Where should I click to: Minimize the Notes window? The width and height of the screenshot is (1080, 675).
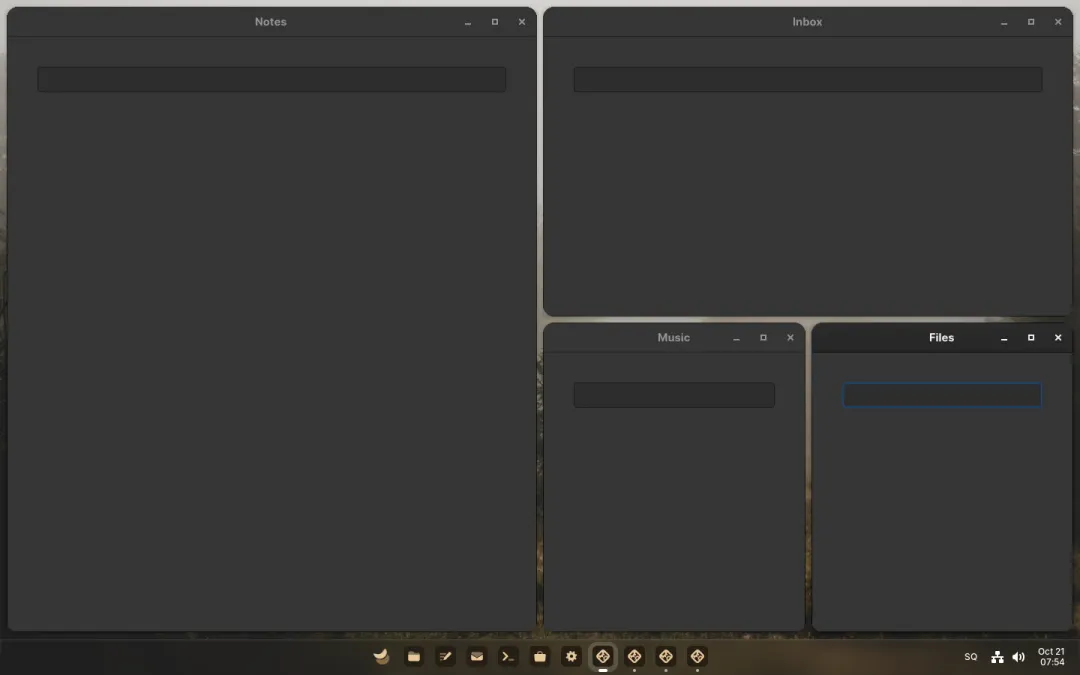[468, 22]
